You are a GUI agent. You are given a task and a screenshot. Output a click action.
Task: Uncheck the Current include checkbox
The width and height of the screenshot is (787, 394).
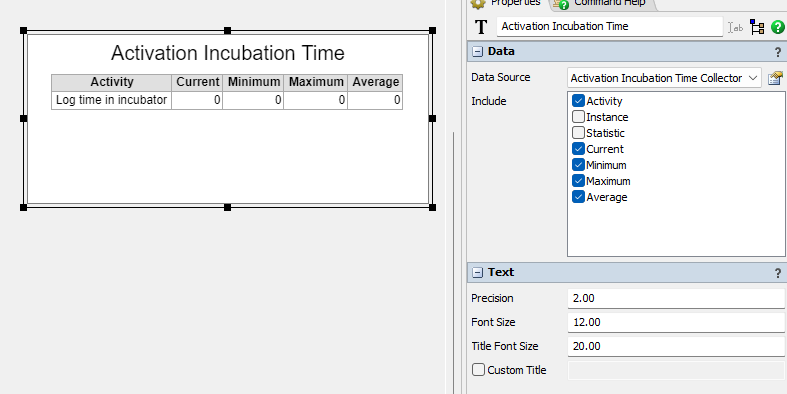(x=578, y=149)
